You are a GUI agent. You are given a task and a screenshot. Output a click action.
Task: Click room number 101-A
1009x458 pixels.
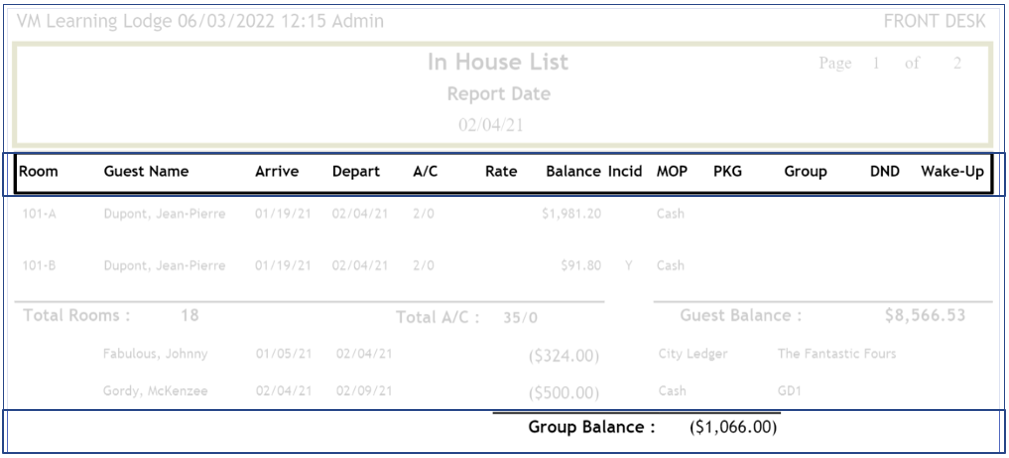pyautogui.click(x=39, y=214)
